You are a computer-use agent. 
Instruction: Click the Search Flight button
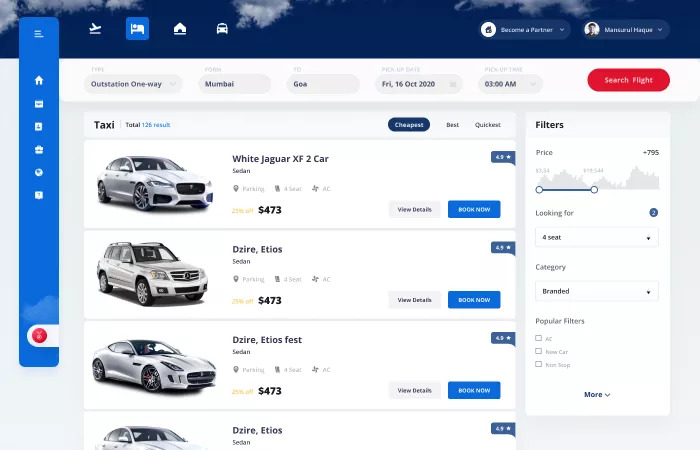pos(629,80)
